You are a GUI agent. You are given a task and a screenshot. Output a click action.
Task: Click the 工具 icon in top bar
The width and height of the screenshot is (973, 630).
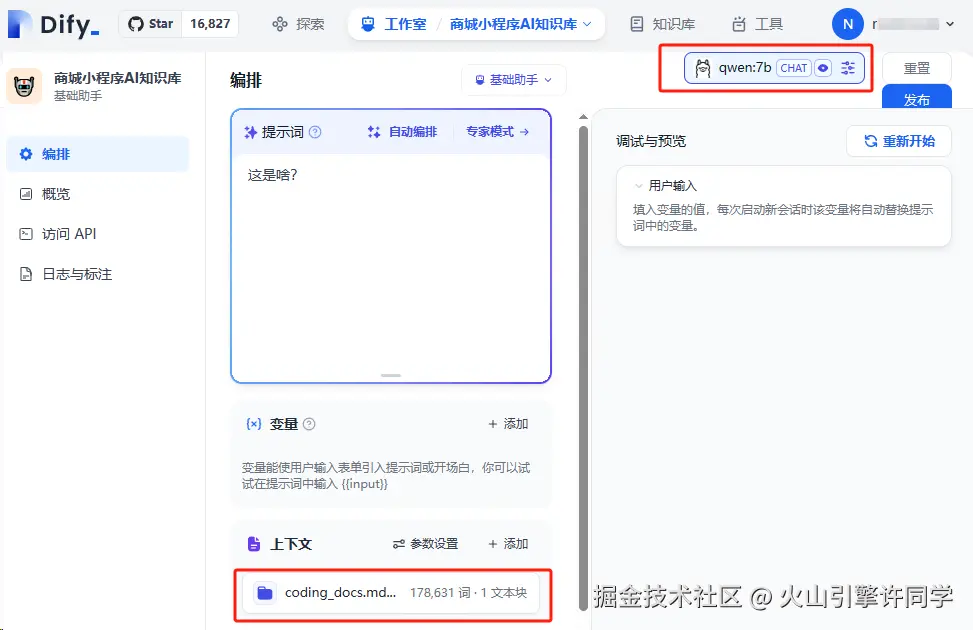click(x=741, y=22)
